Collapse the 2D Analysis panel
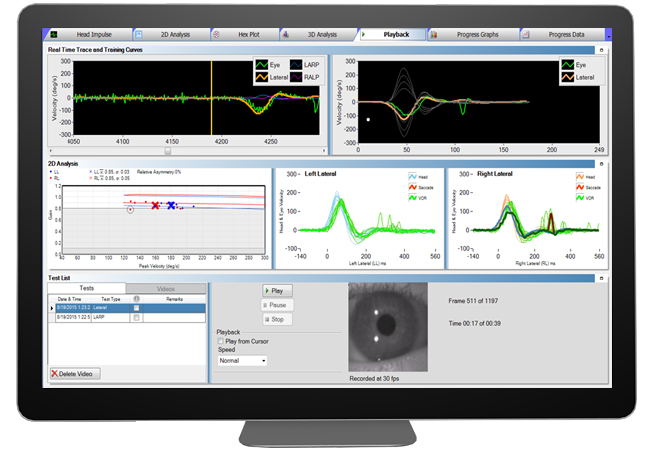The height and width of the screenshot is (450, 650). point(600,163)
